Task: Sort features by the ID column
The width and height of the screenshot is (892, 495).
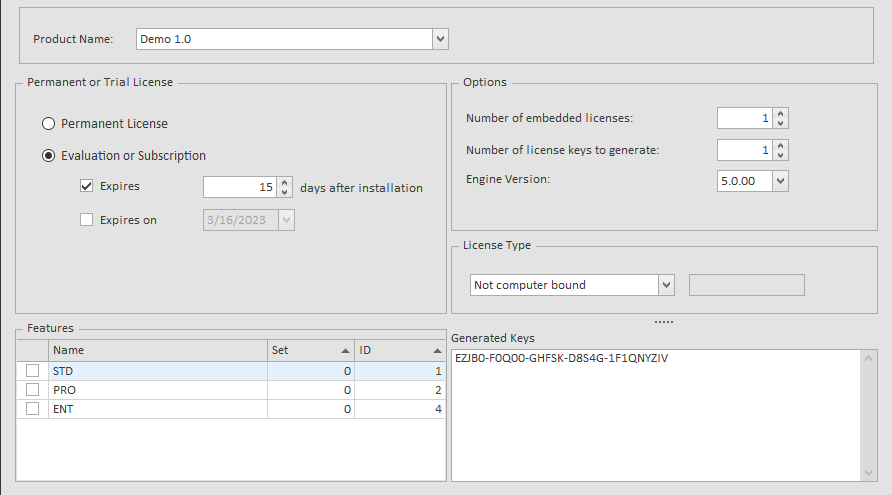Action: (399, 351)
